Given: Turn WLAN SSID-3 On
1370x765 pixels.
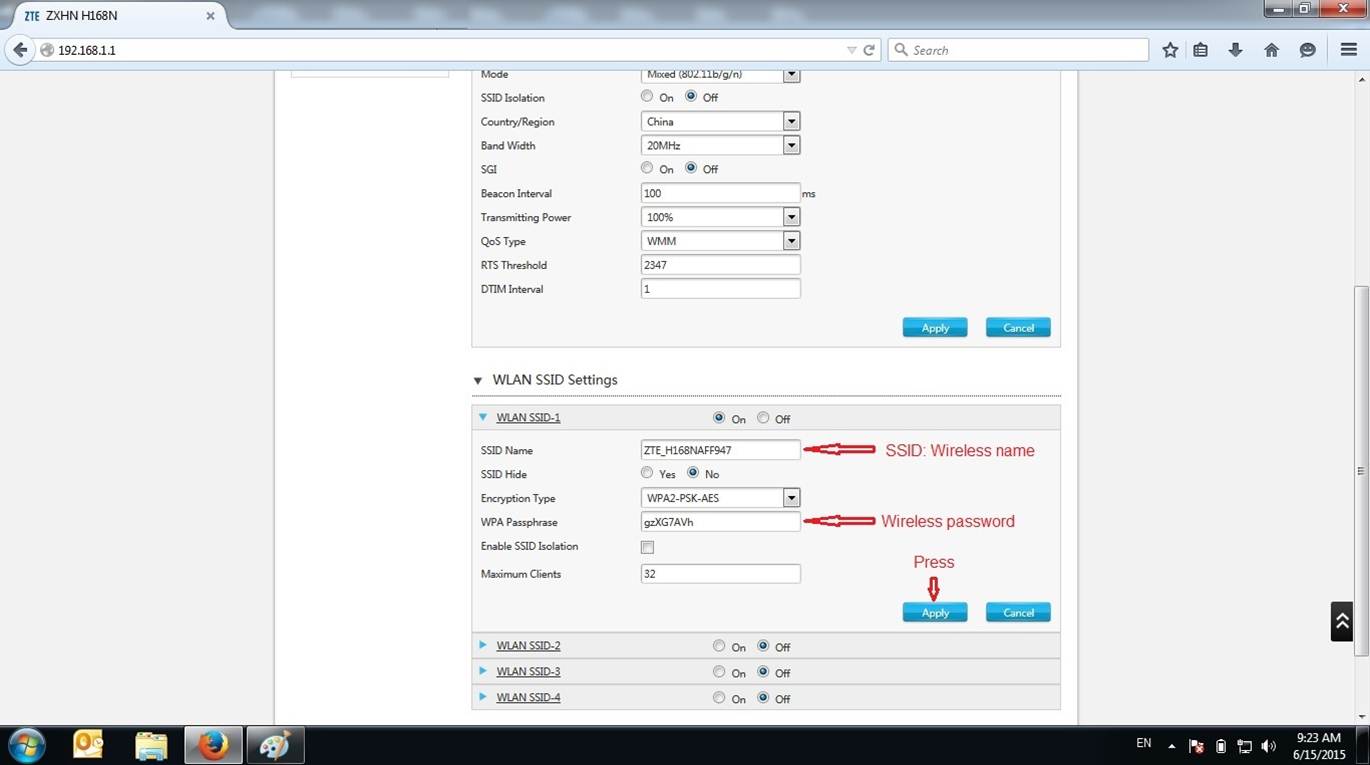Looking at the screenshot, I should (x=719, y=672).
